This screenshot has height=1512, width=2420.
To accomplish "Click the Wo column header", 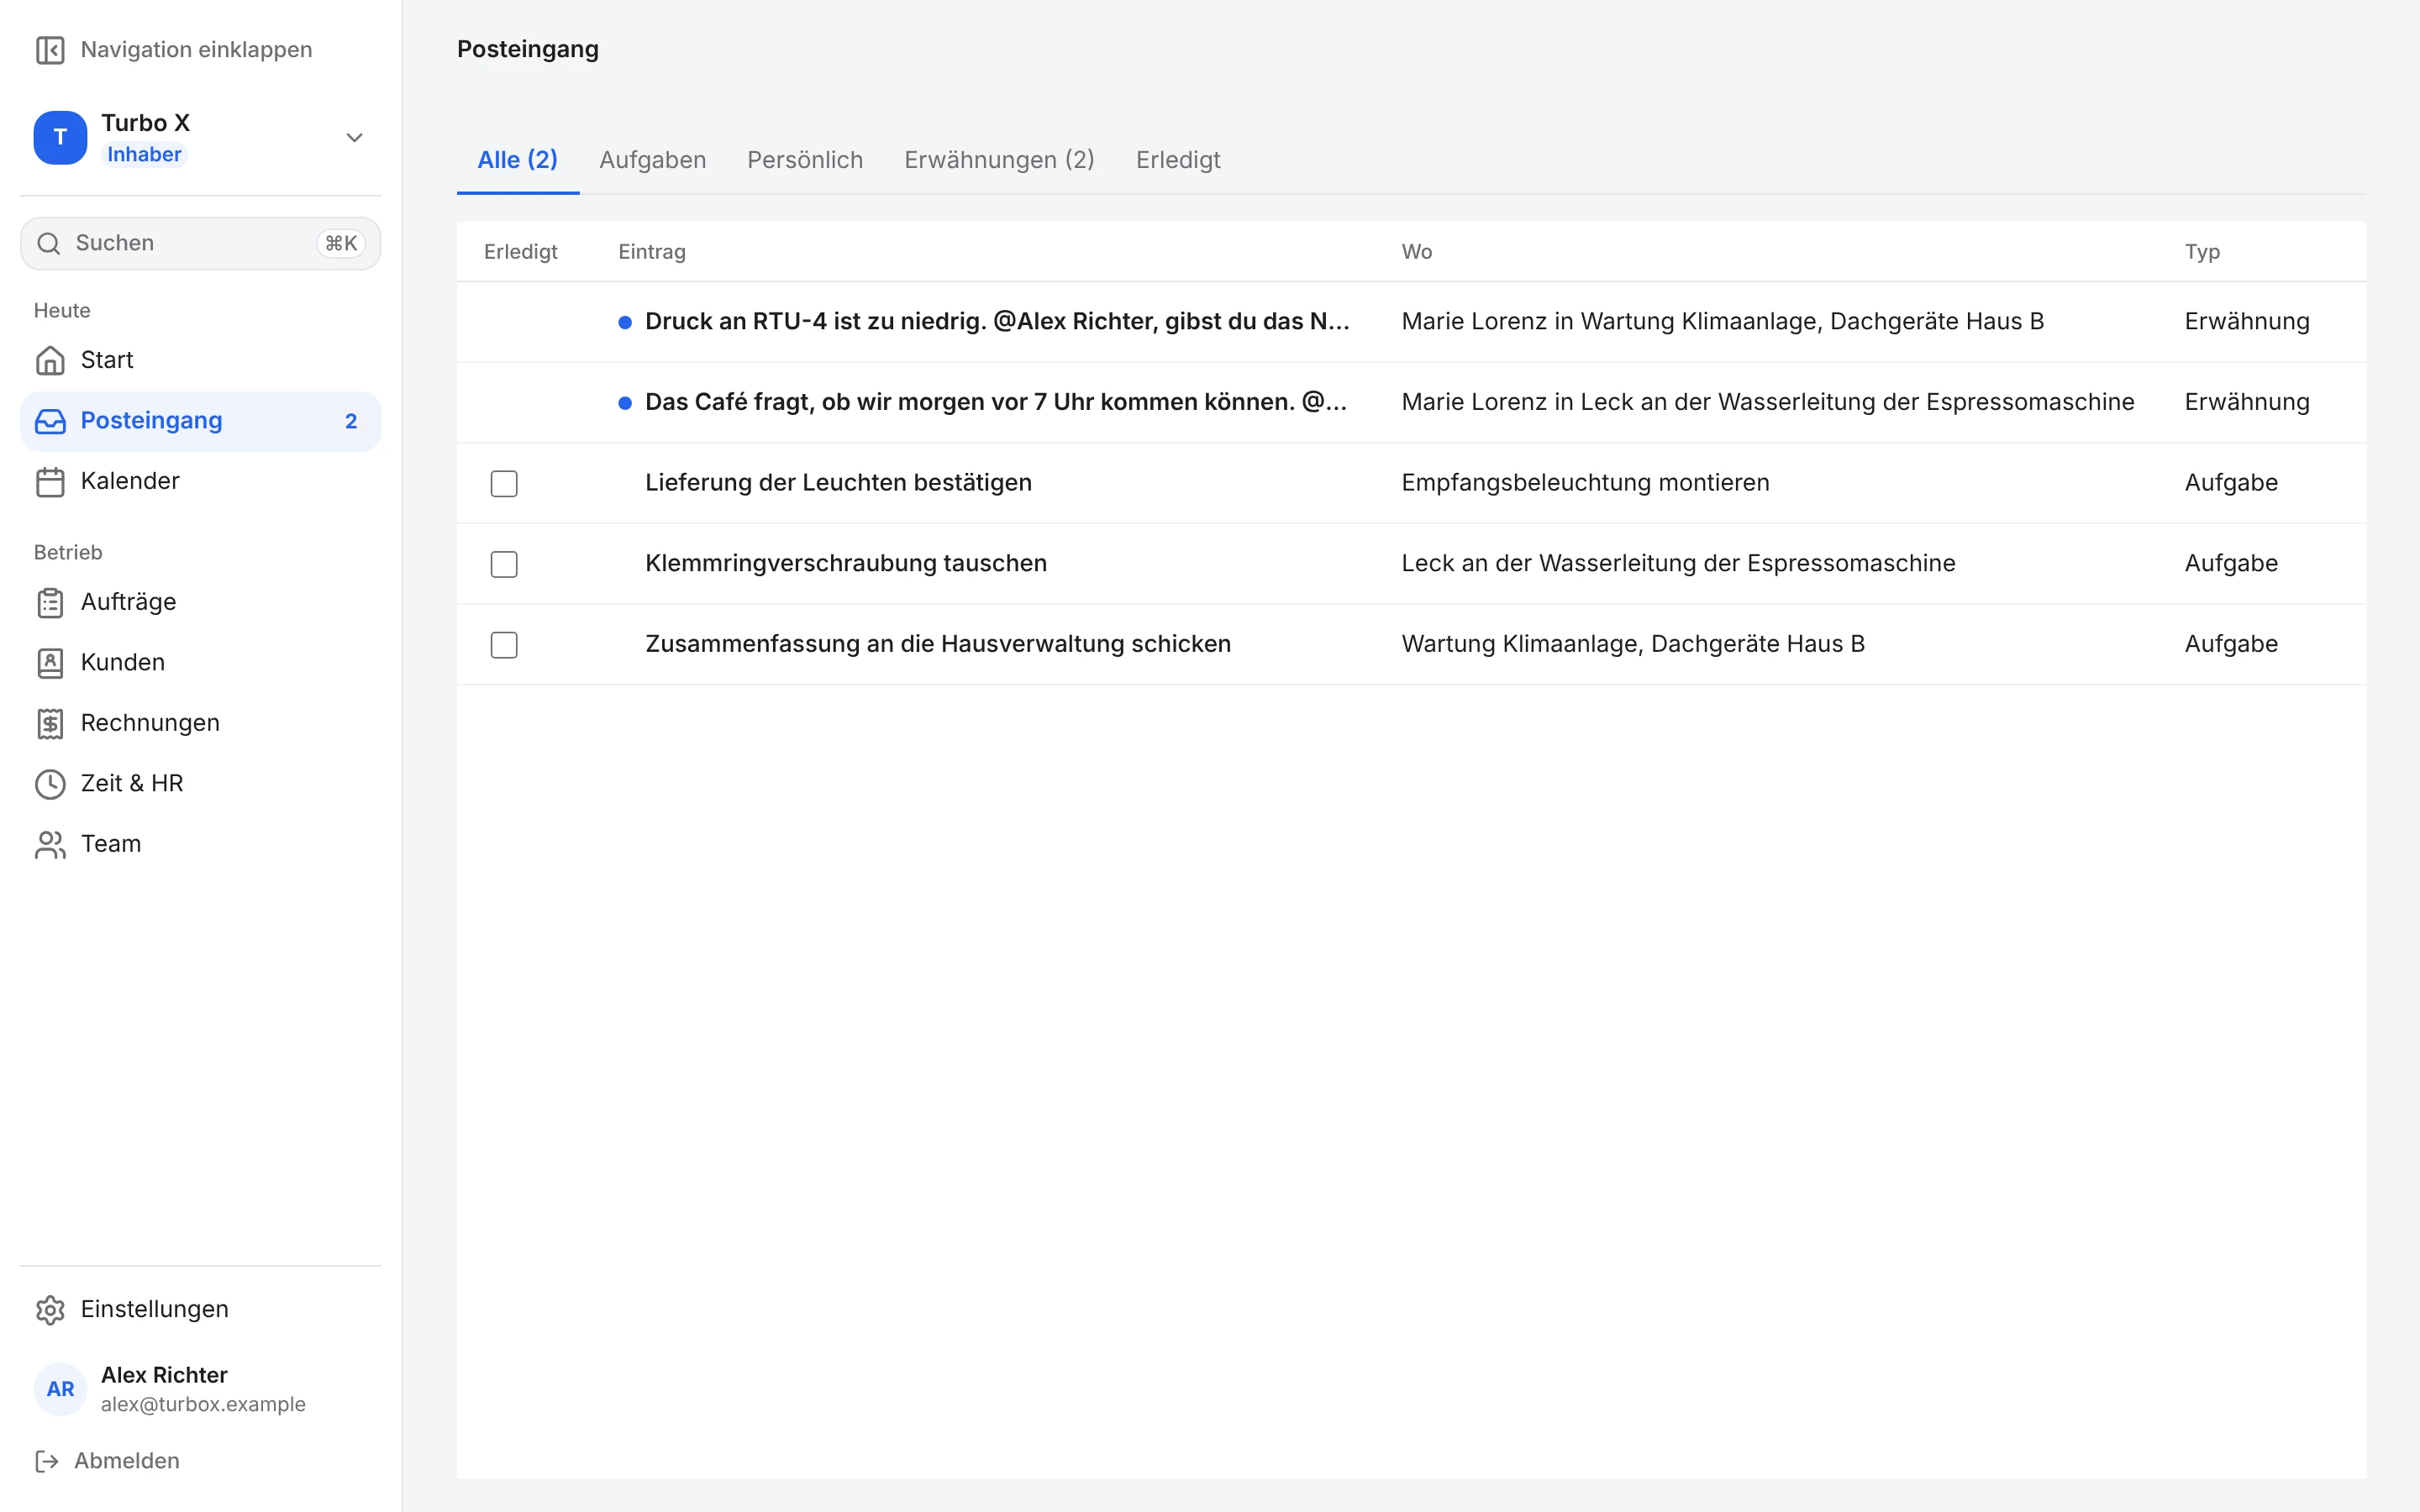I will point(1417,252).
